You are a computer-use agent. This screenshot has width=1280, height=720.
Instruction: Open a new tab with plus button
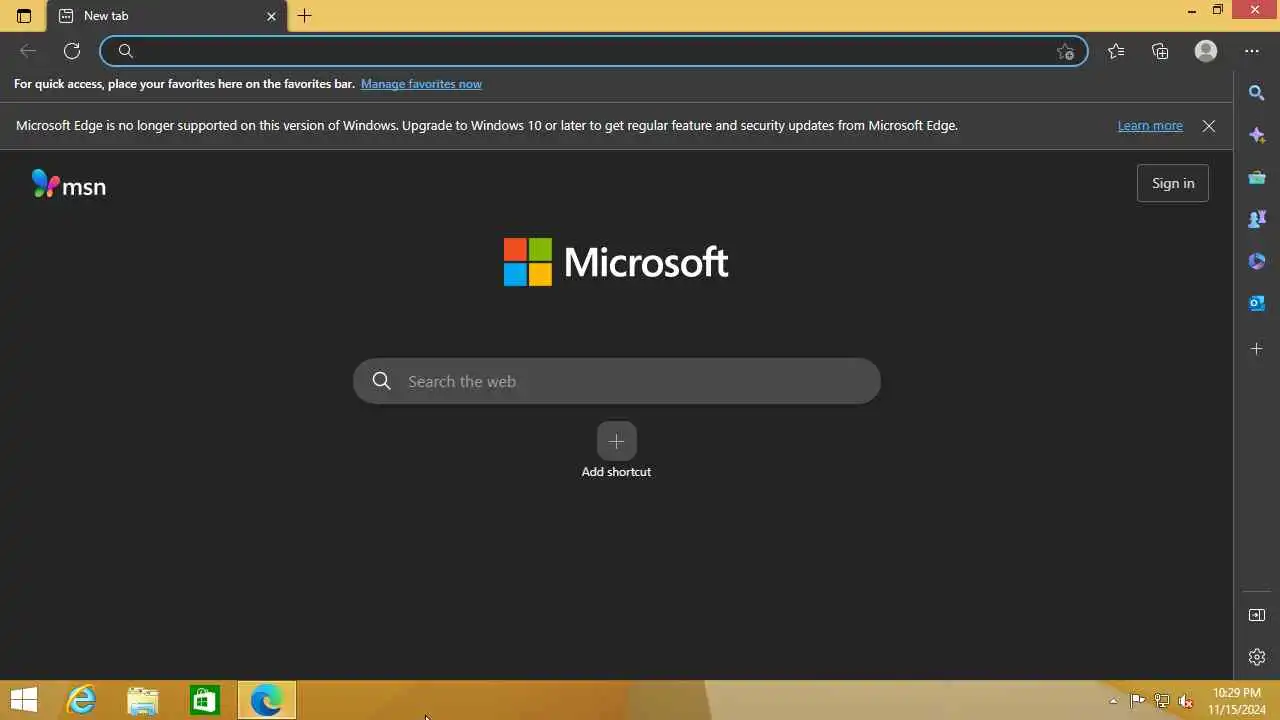(305, 16)
